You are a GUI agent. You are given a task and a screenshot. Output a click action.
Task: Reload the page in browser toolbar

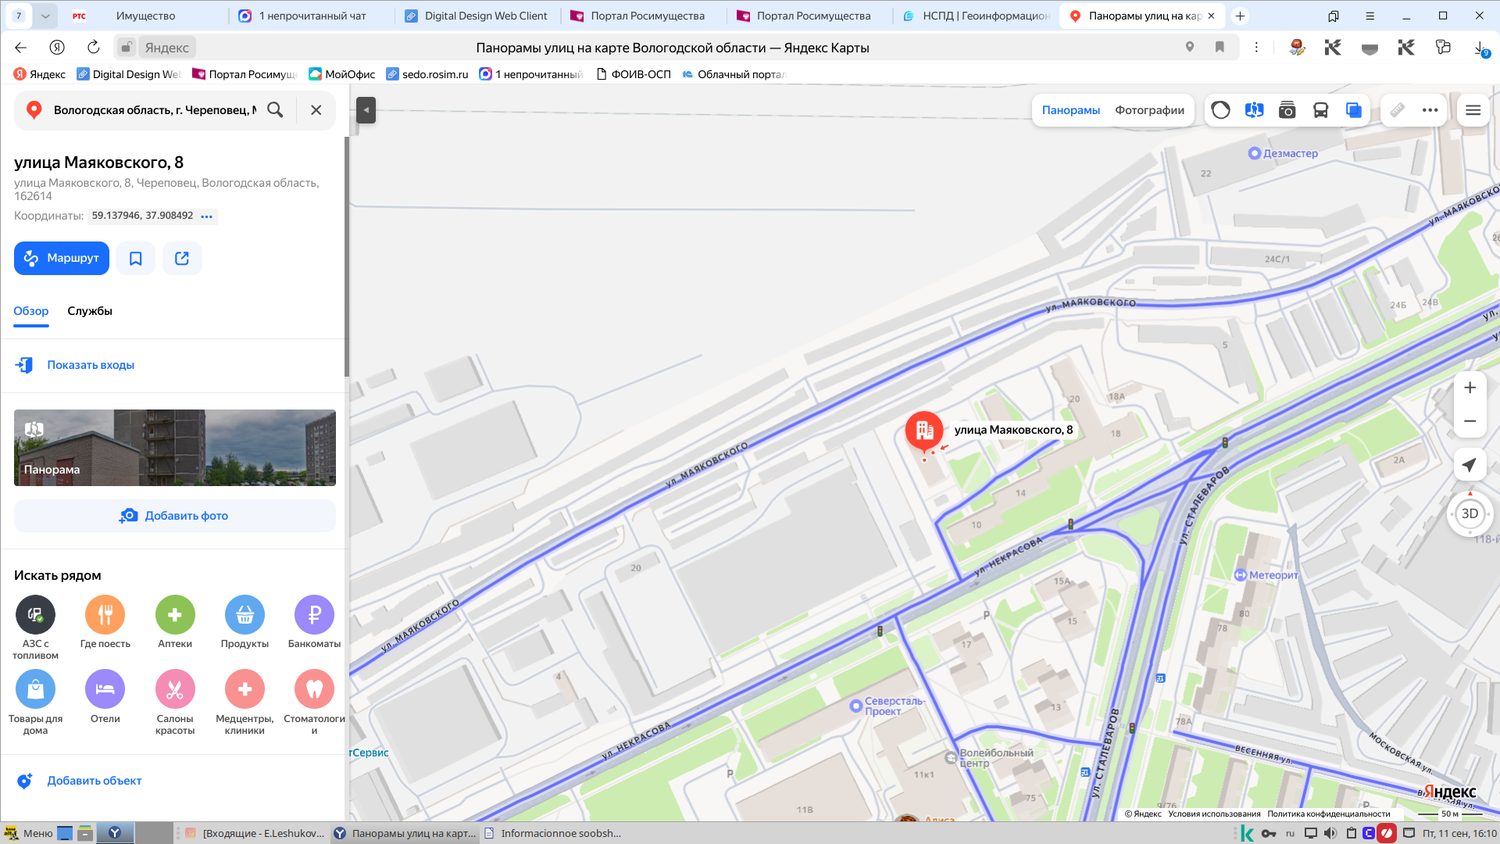(x=93, y=47)
